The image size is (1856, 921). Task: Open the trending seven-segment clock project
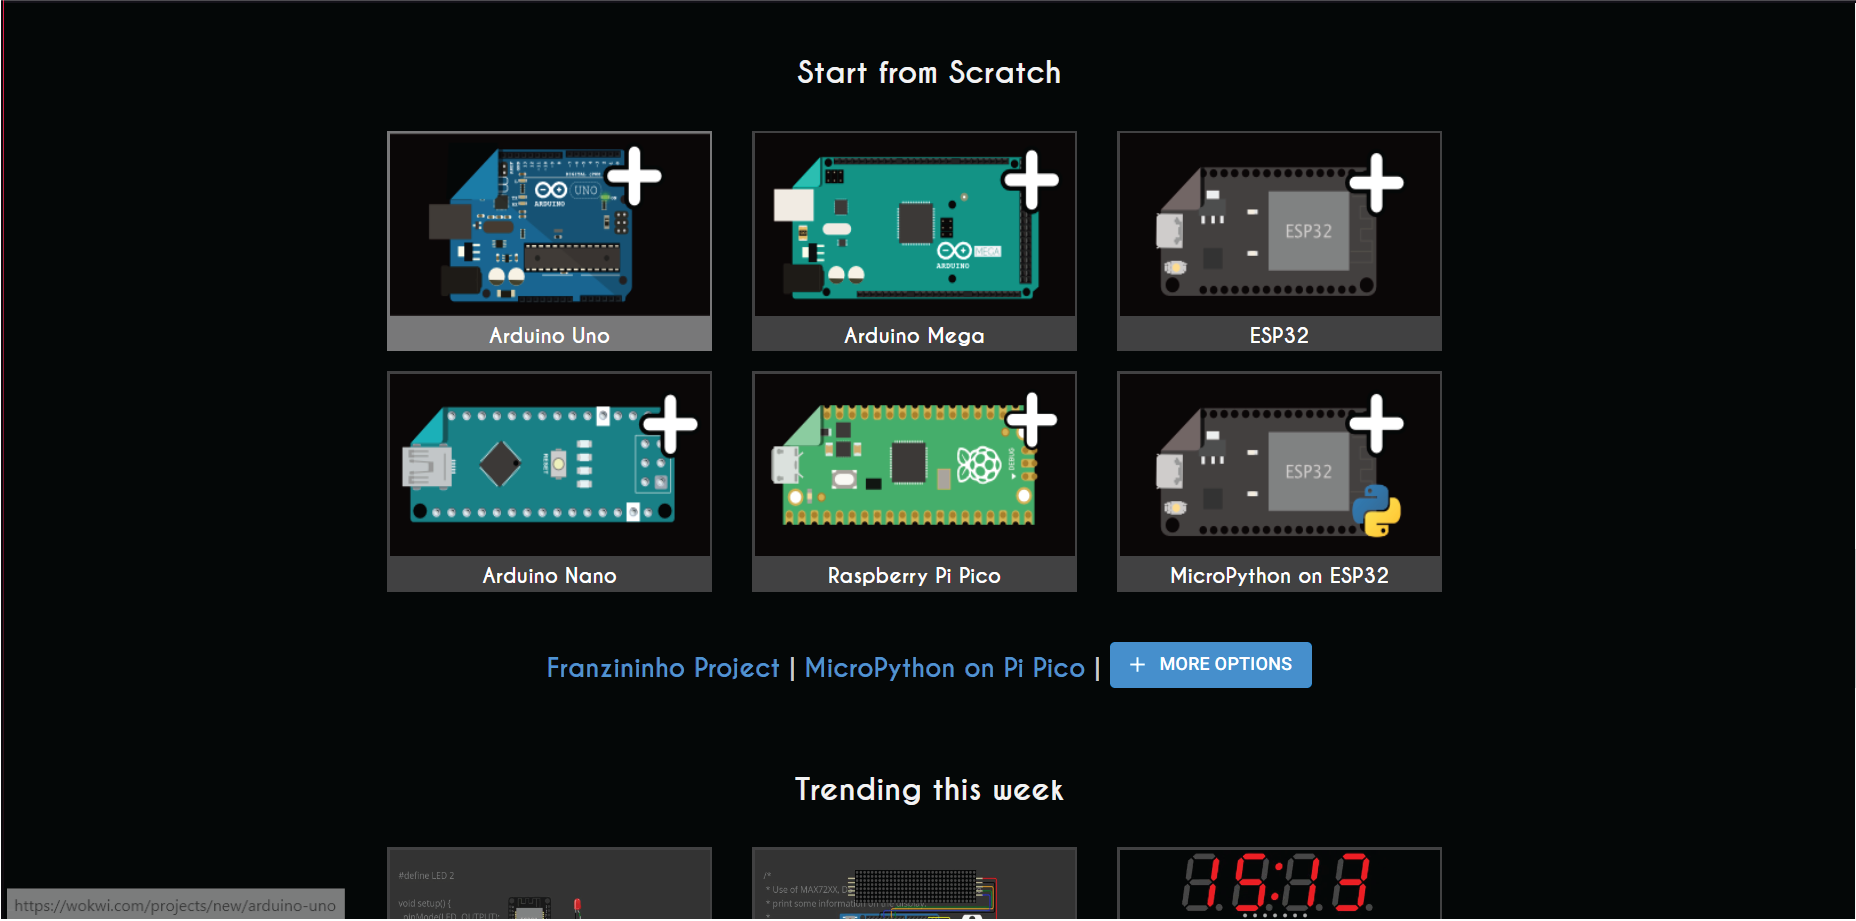point(1279,884)
